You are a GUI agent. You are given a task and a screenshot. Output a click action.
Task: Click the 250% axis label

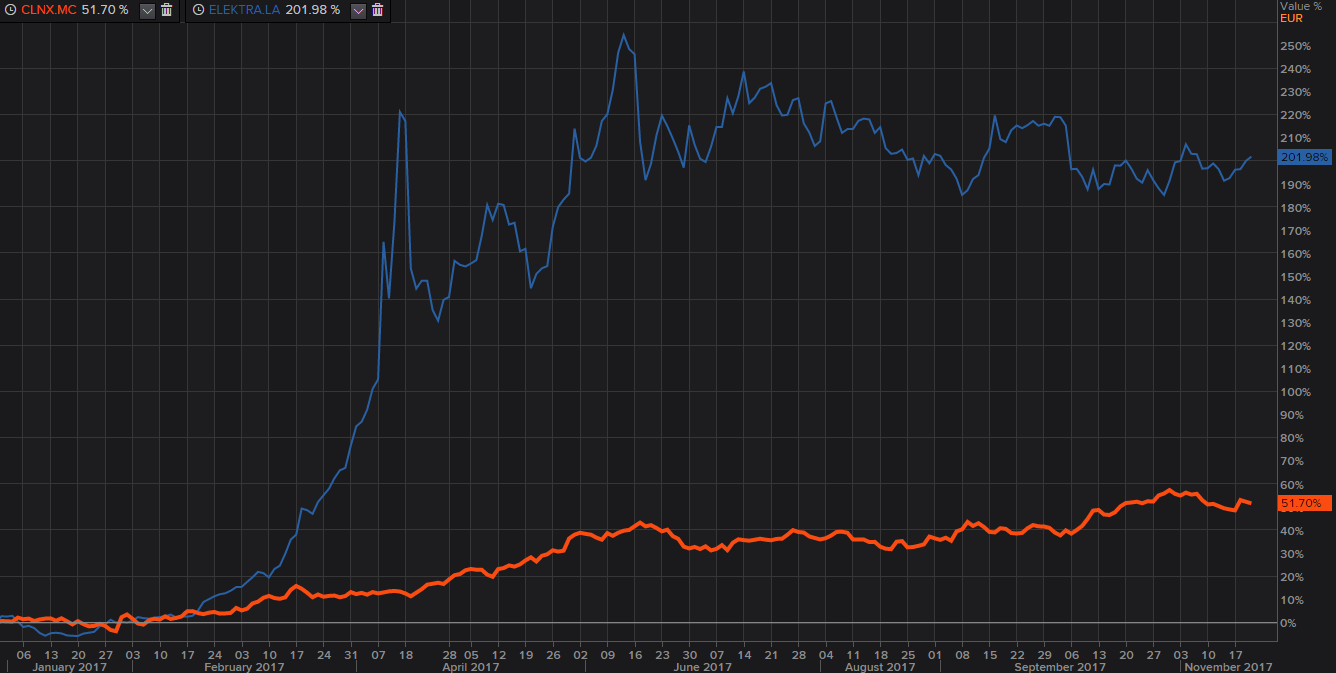point(1294,46)
